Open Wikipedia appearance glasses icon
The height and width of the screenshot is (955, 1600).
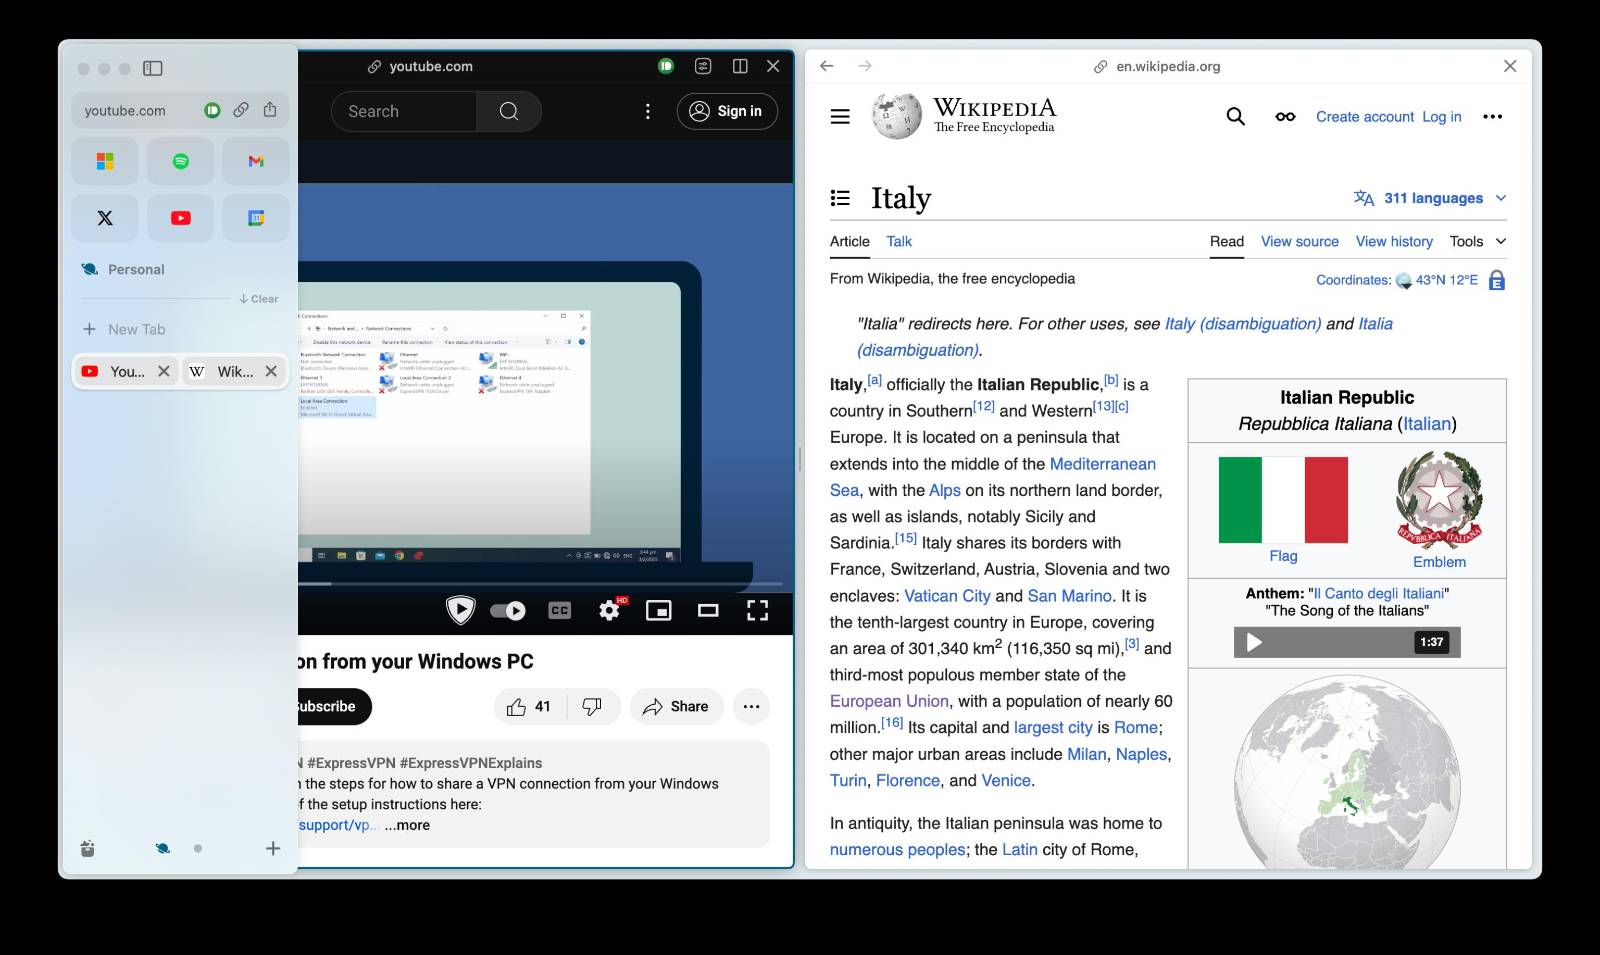1285,117
